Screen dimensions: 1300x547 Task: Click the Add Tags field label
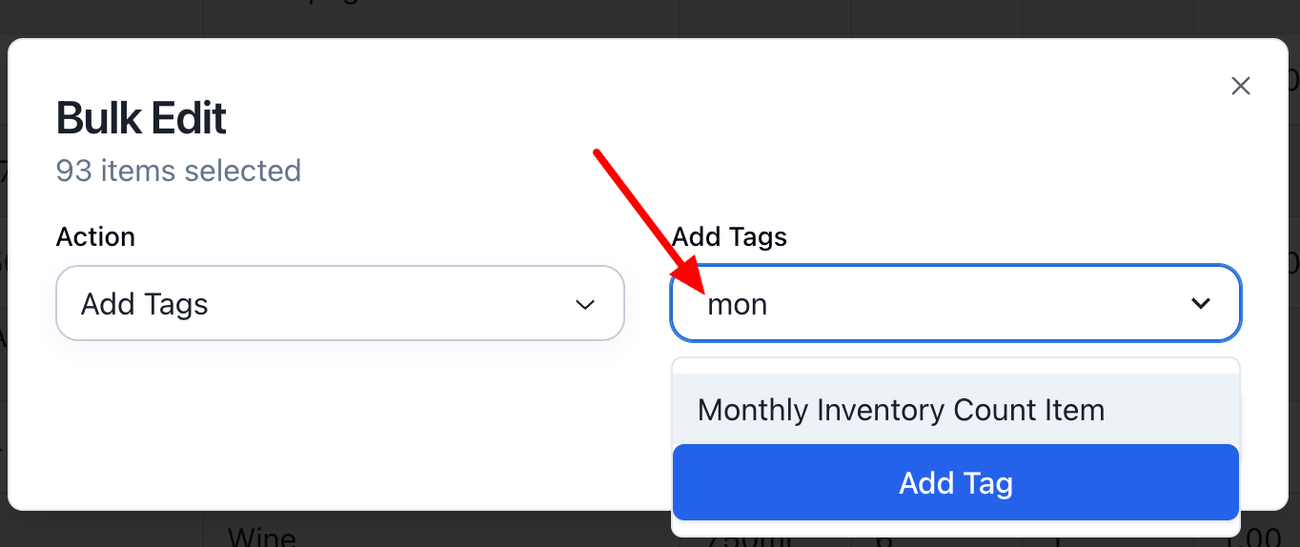[729, 237]
